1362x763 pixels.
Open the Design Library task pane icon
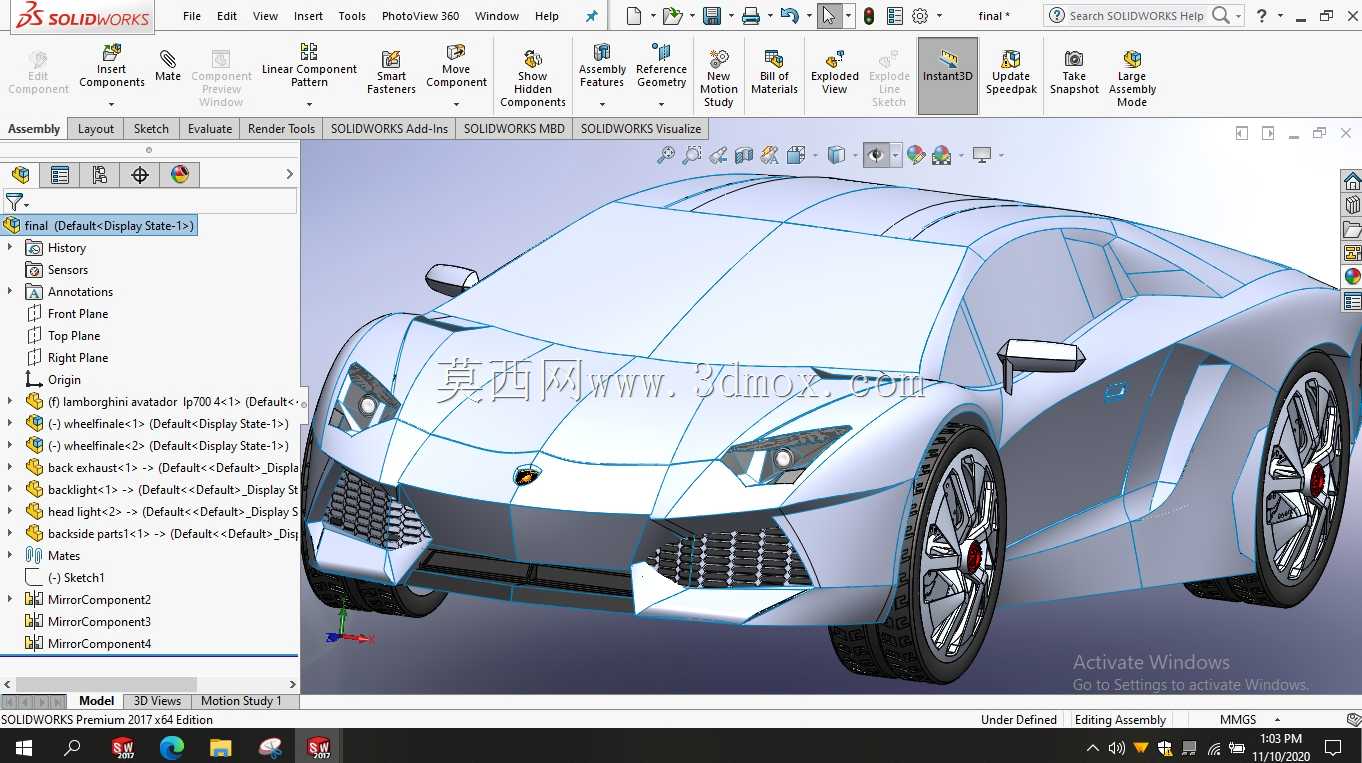coord(1352,204)
